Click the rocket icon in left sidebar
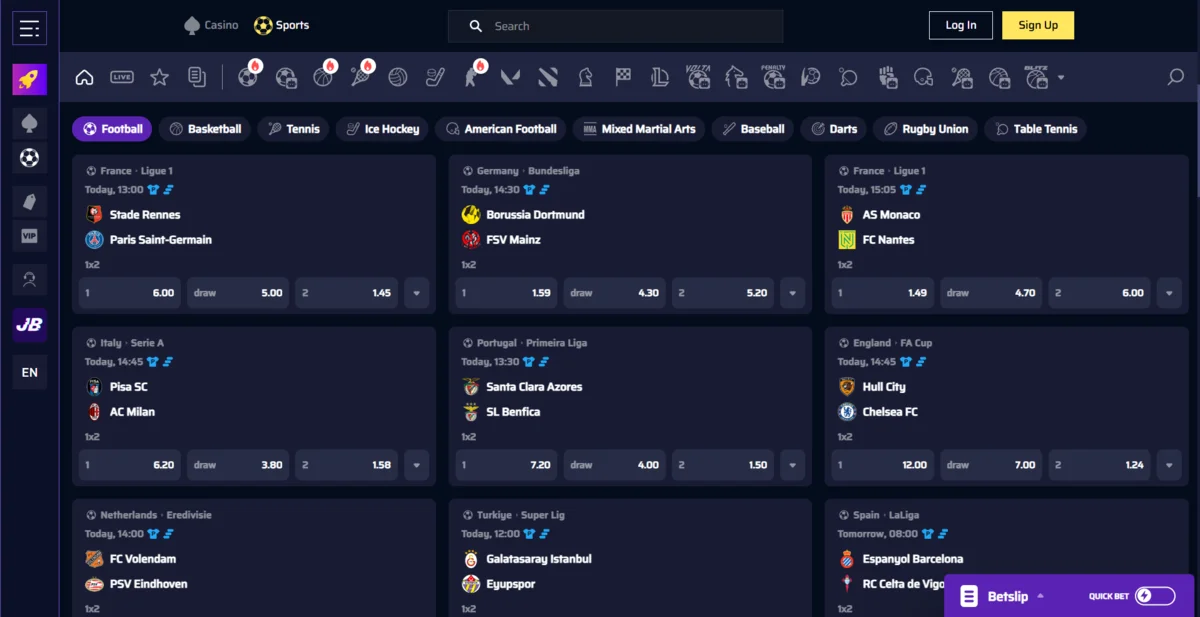The width and height of the screenshot is (1200, 617). coord(30,79)
